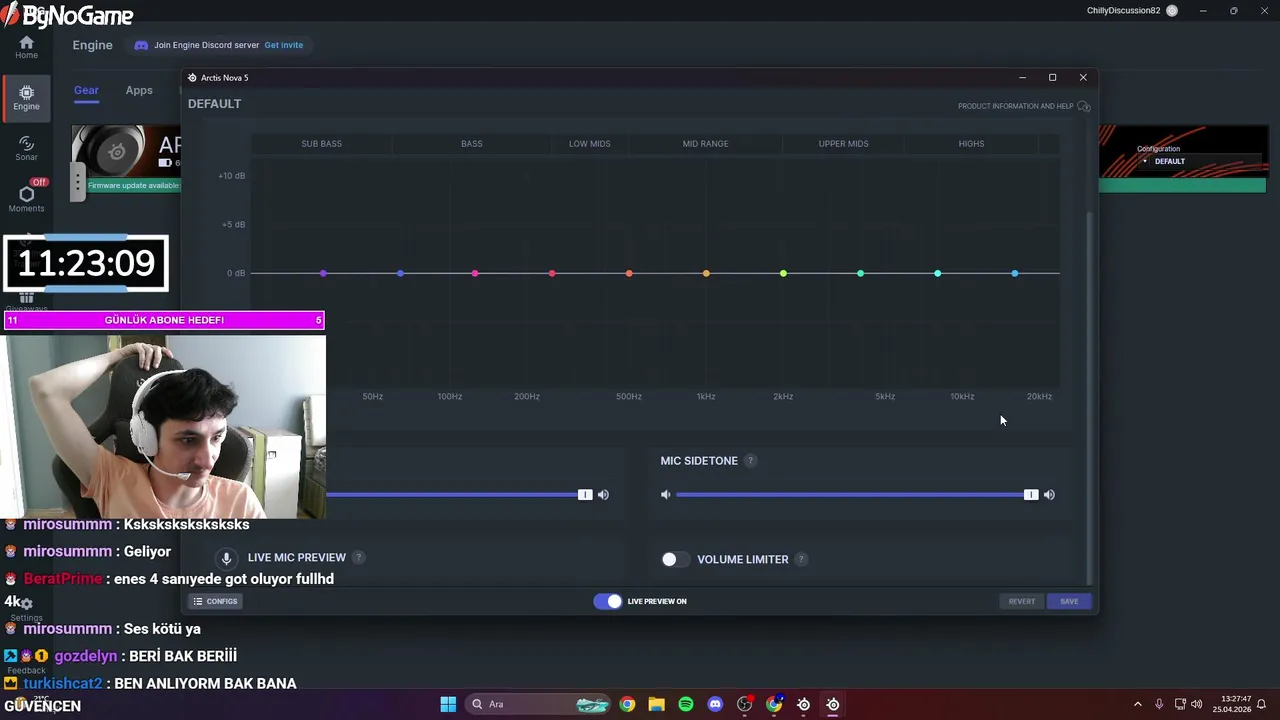This screenshot has width=1280, height=720.
Task: Click the mic sidetone low-volume speaker icon
Action: click(666, 495)
